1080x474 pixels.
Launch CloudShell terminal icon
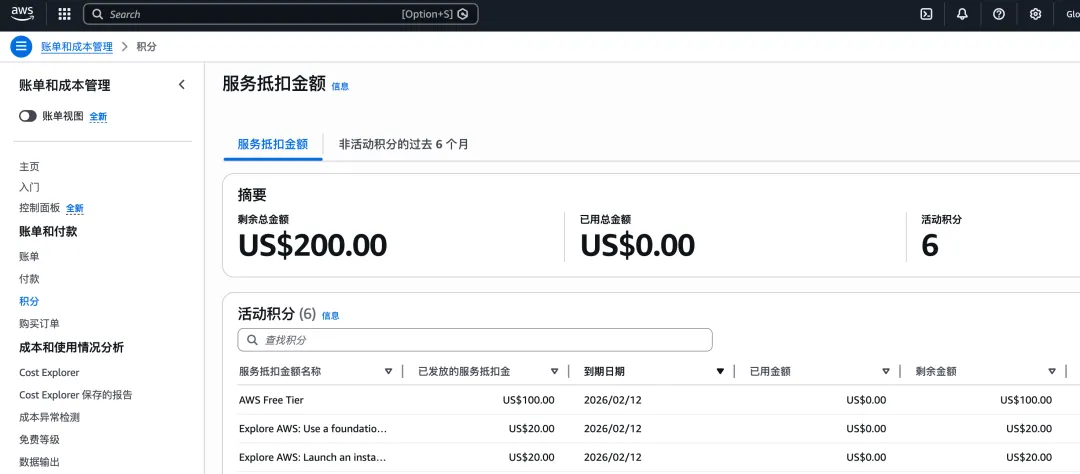pos(926,14)
